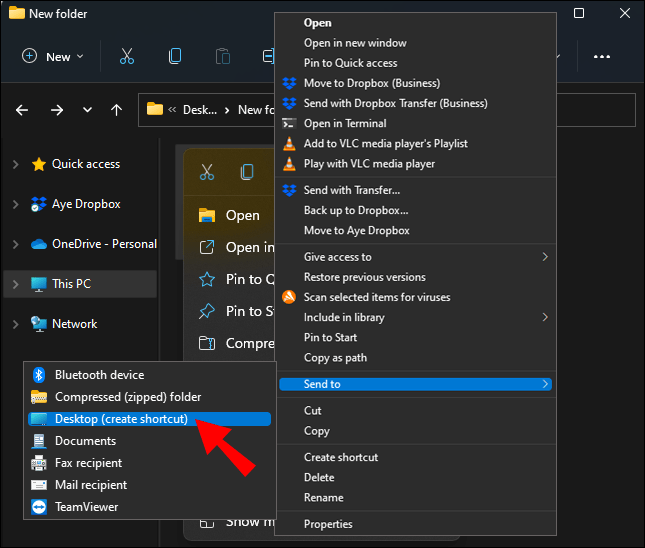Select Network in the navigation pane
Image resolution: width=645 pixels, height=548 pixels.
[x=74, y=324]
